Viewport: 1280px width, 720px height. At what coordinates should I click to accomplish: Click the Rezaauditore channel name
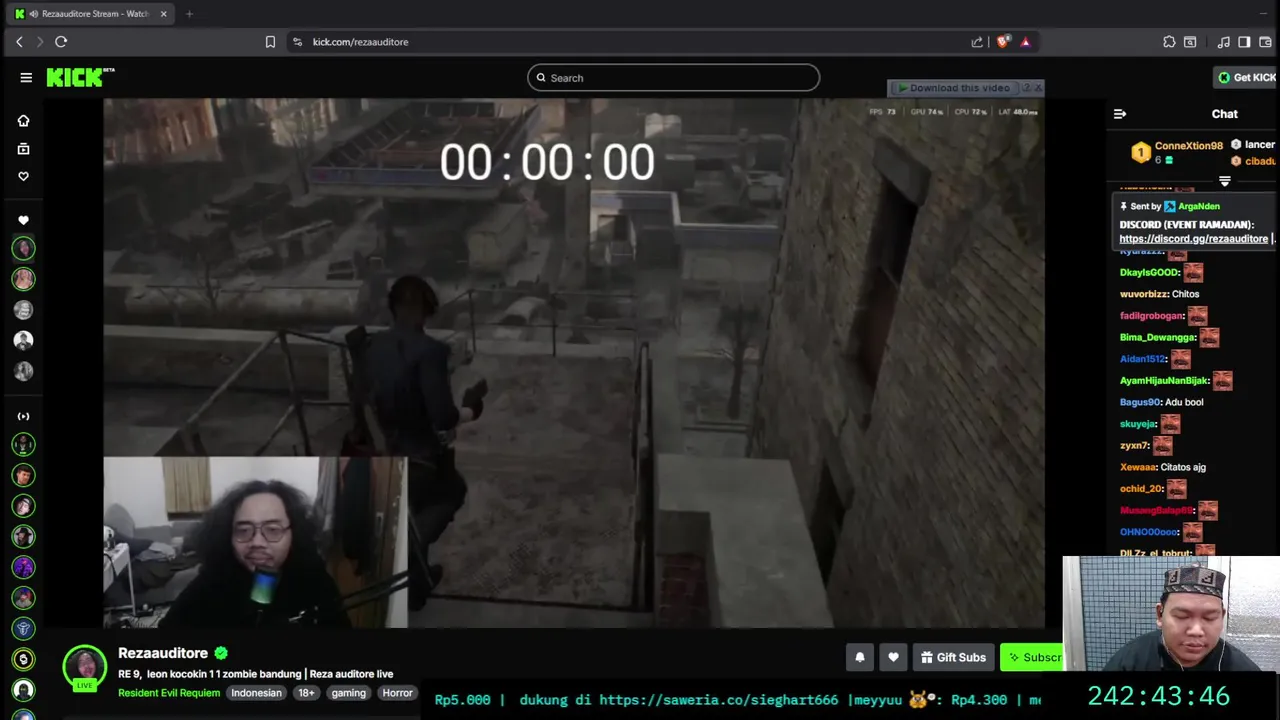point(163,653)
